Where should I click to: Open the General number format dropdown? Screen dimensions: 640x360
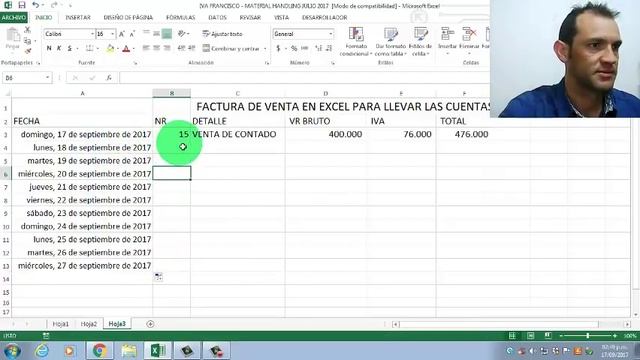point(331,34)
